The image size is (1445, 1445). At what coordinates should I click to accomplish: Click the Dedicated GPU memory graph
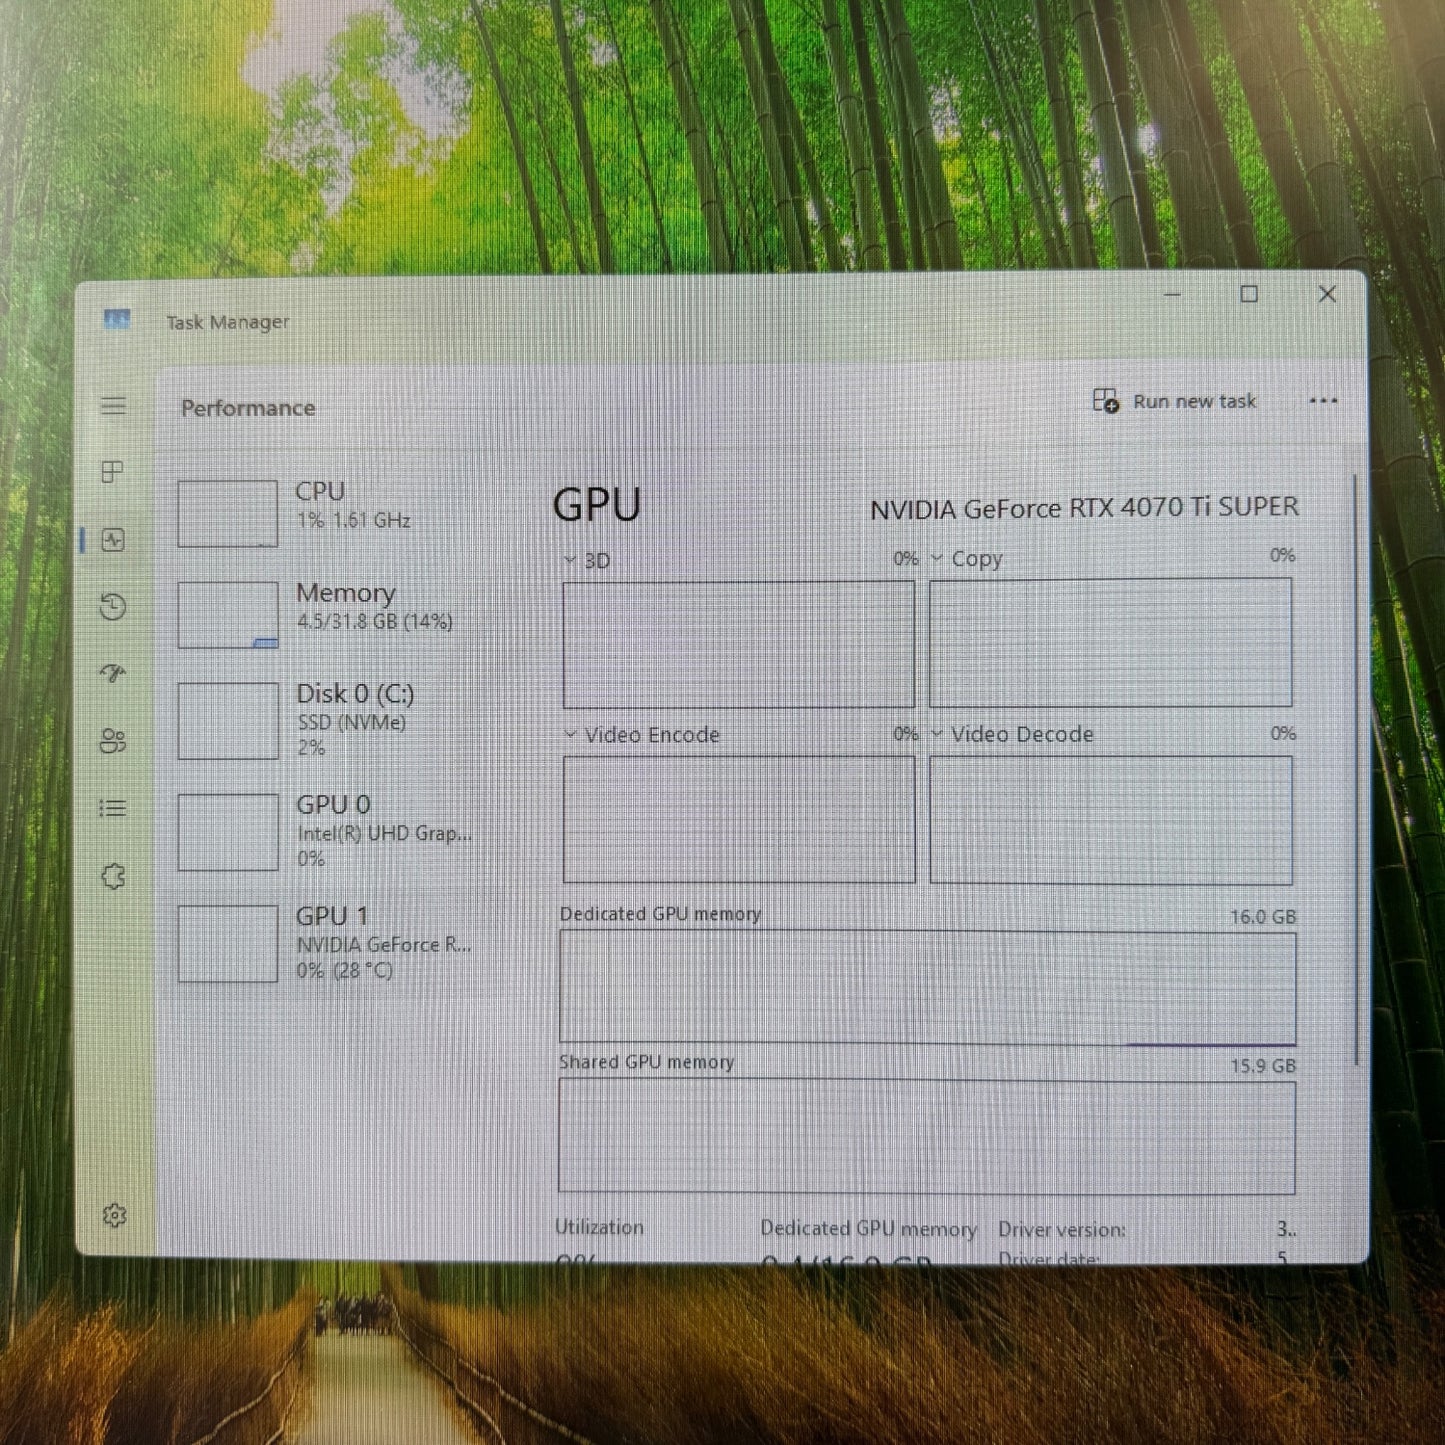tap(928, 988)
